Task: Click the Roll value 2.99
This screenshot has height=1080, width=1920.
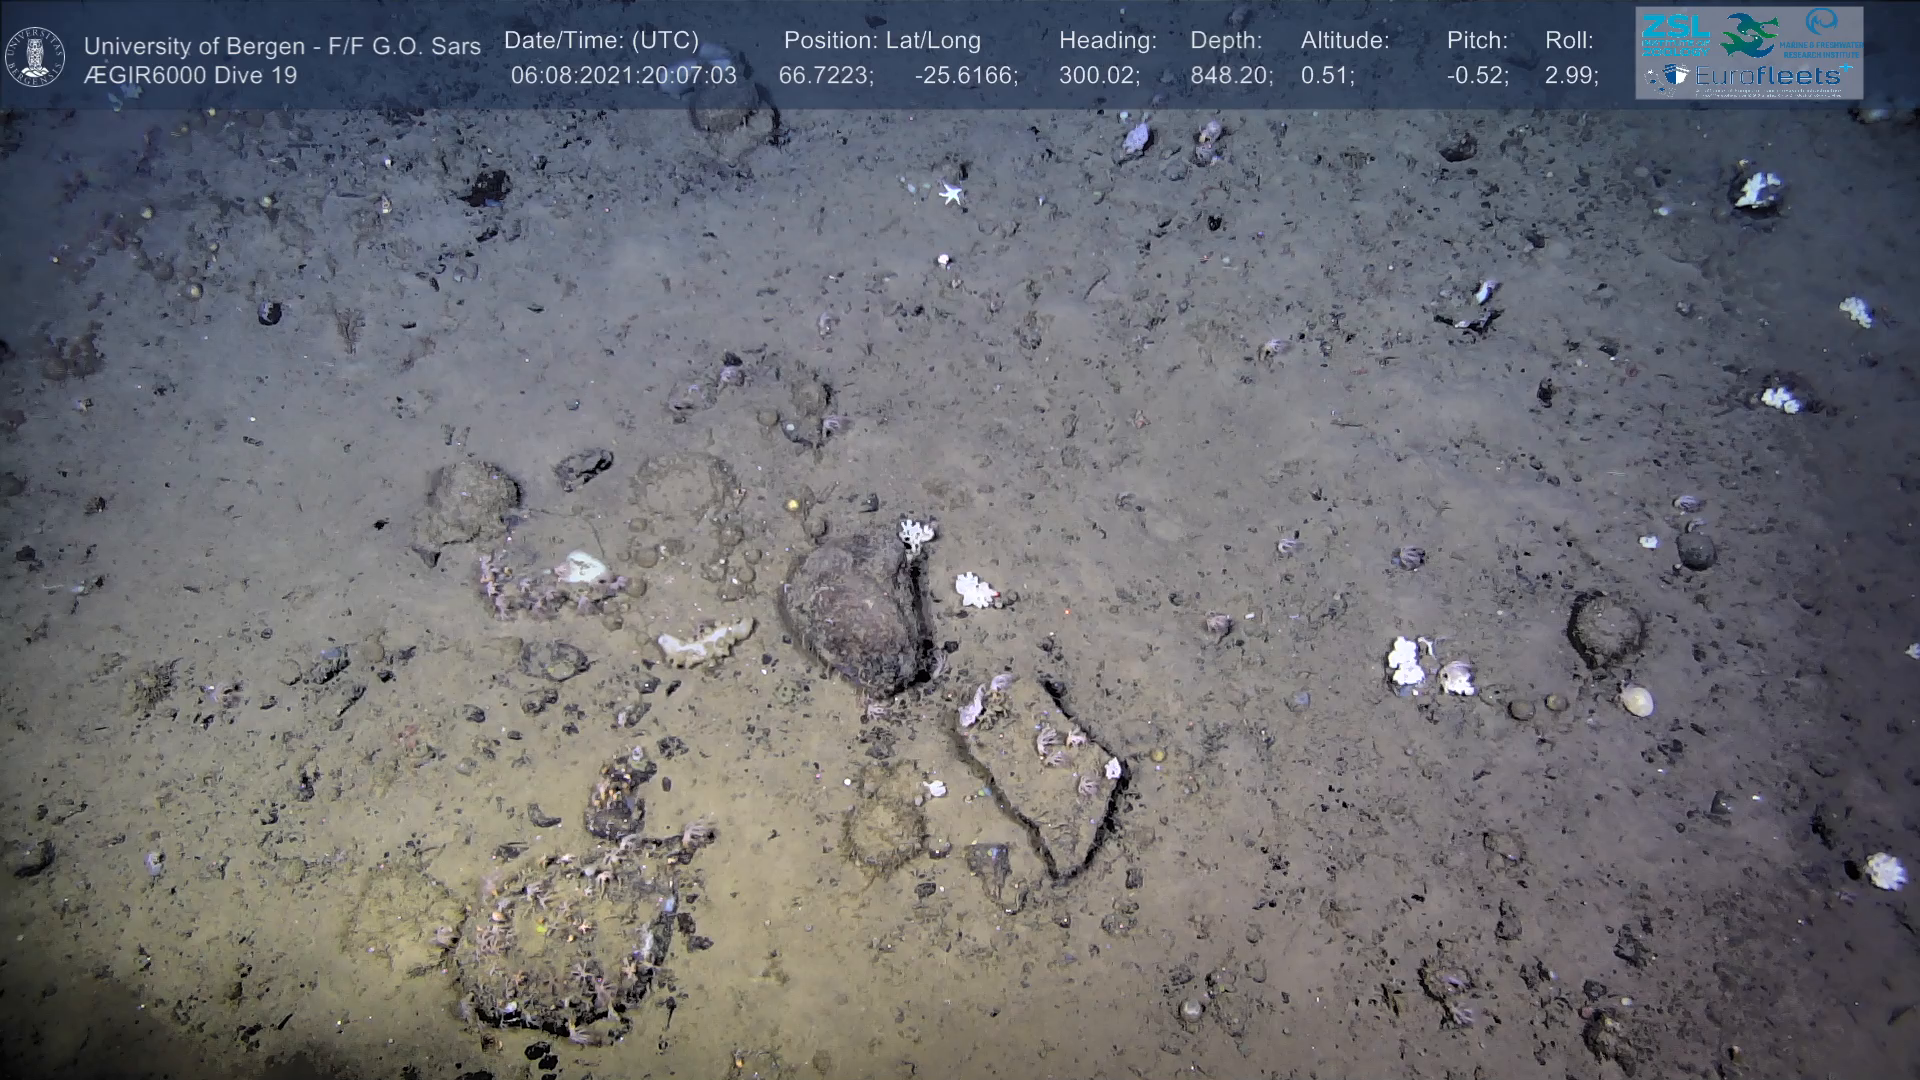Action: click(x=1571, y=76)
